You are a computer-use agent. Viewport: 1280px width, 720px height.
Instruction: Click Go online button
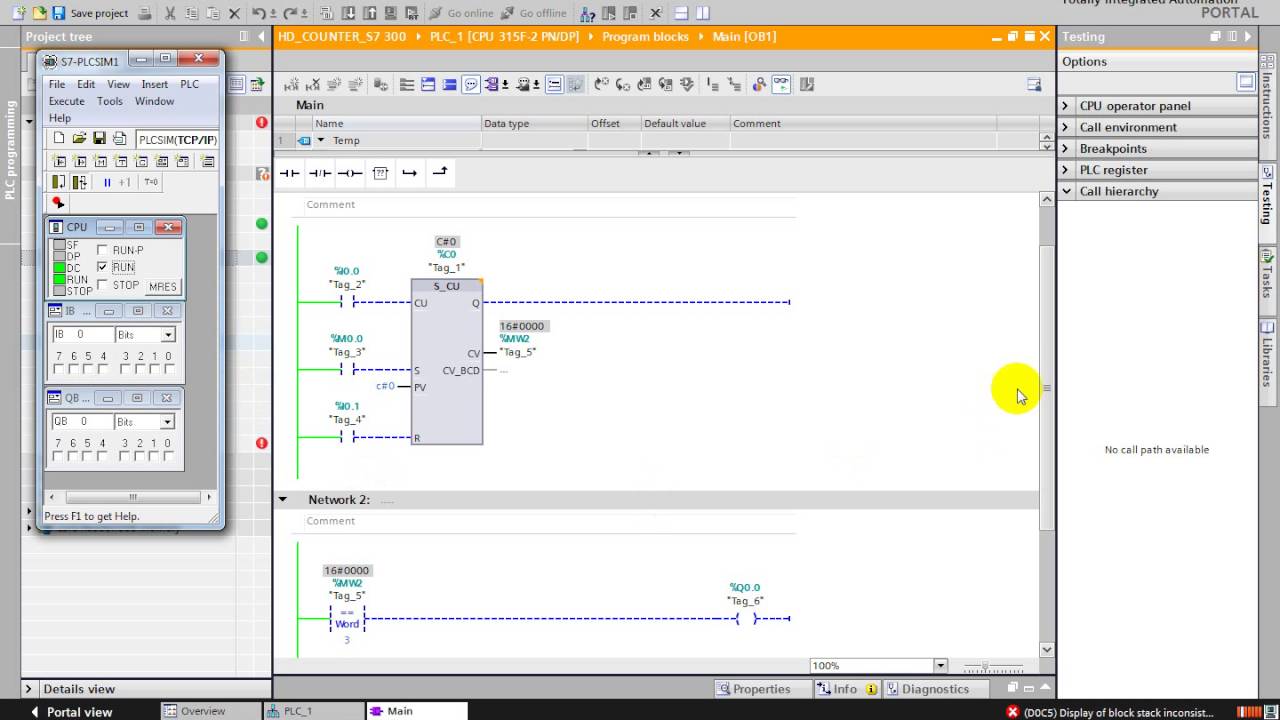463,13
